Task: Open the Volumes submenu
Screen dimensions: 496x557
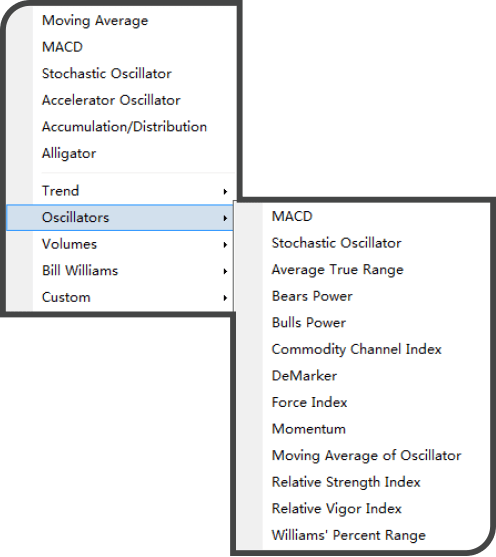Action: pos(120,244)
